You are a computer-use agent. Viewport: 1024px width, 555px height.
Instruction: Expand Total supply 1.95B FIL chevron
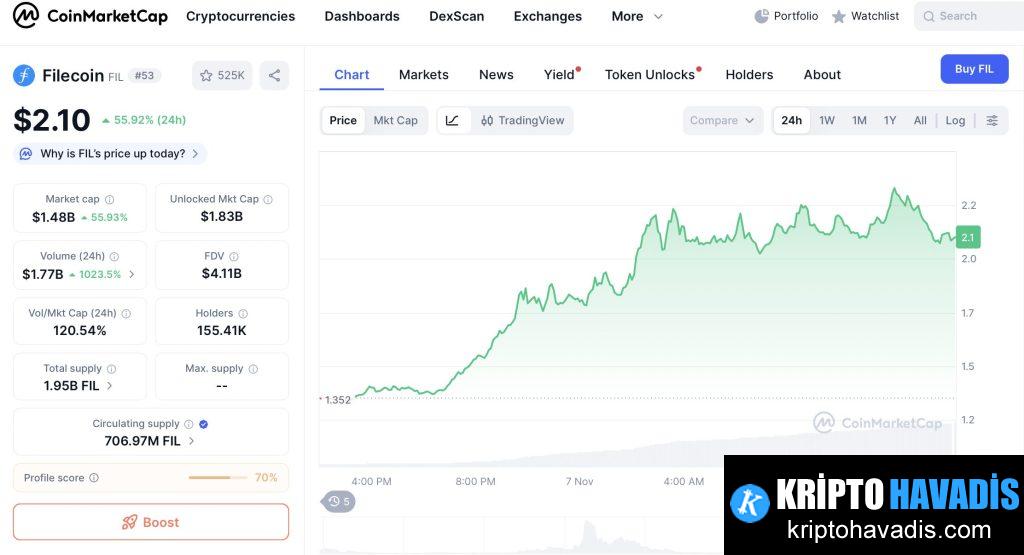pyautogui.click(x=109, y=386)
